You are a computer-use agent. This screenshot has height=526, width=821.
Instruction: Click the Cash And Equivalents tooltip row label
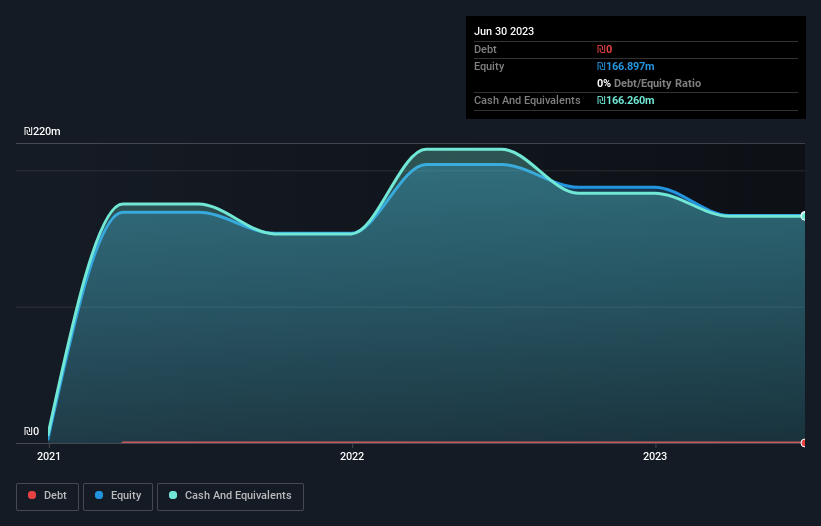click(x=527, y=100)
